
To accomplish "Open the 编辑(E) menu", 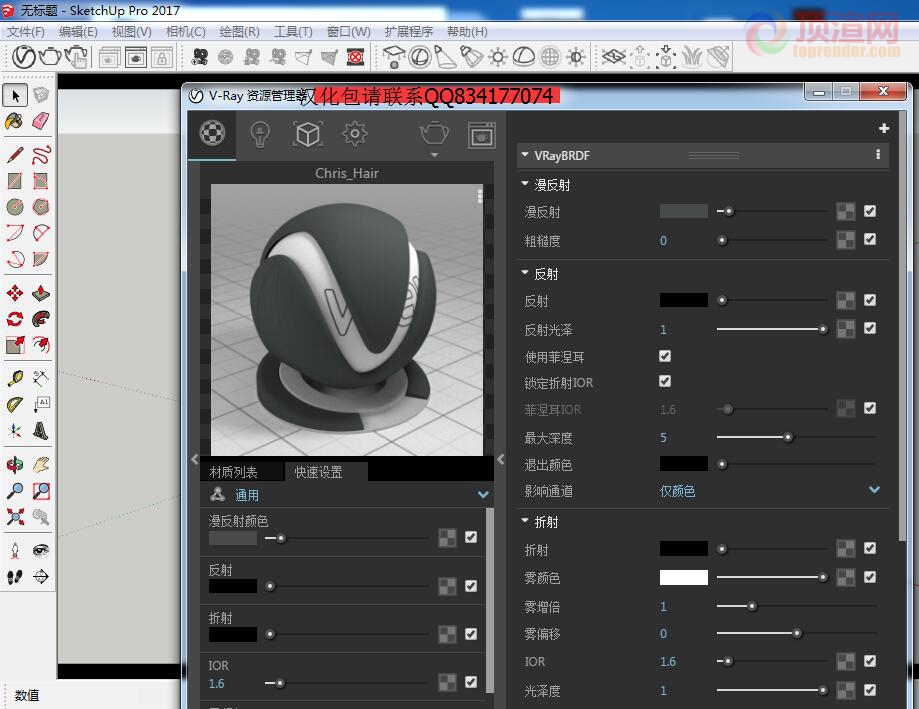I will (x=78, y=32).
